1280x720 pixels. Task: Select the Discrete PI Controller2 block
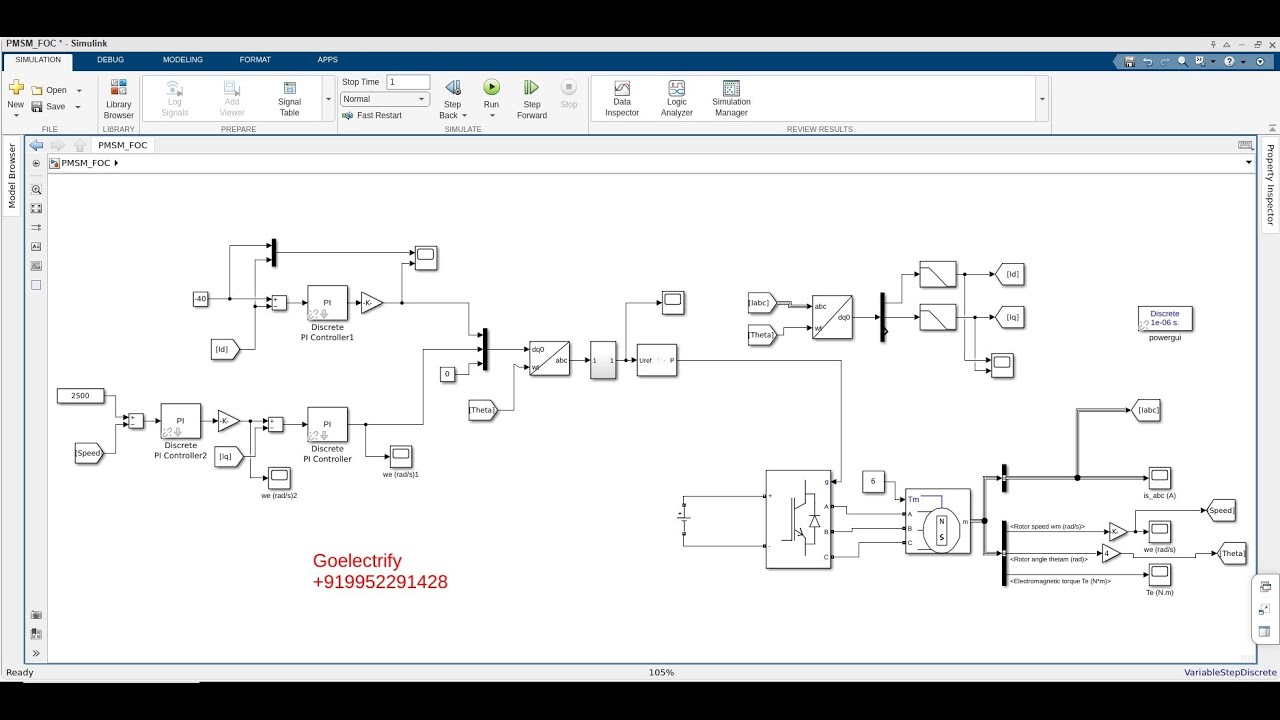tap(180, 421)
